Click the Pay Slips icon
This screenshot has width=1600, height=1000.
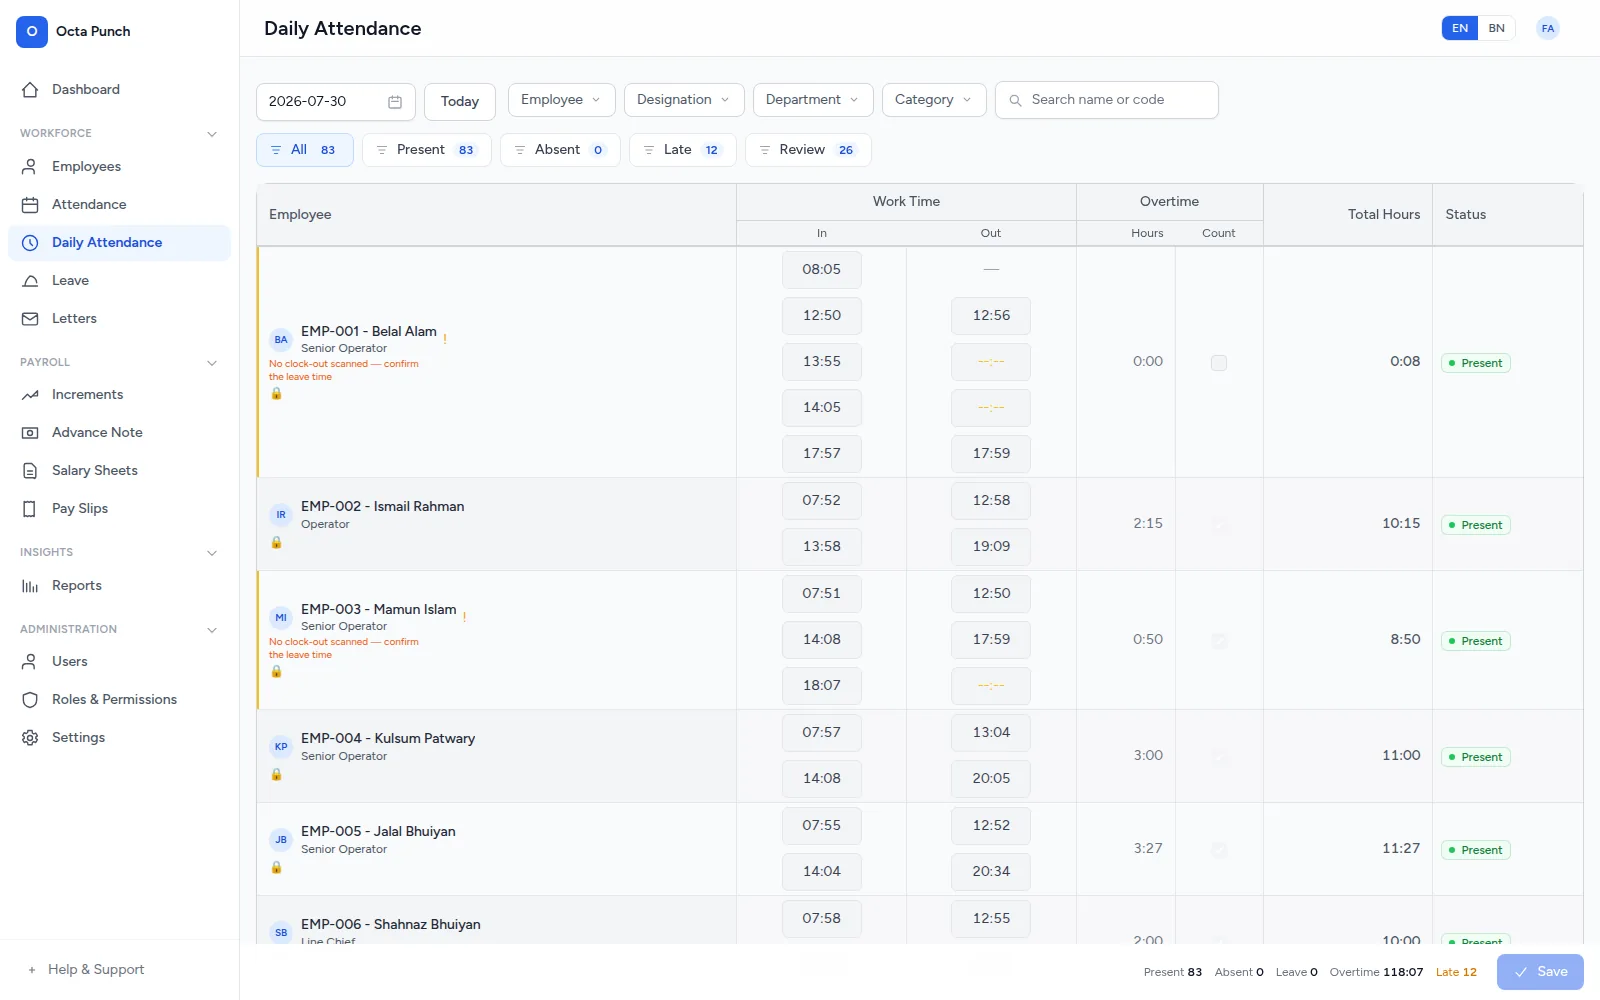point(30,508)
